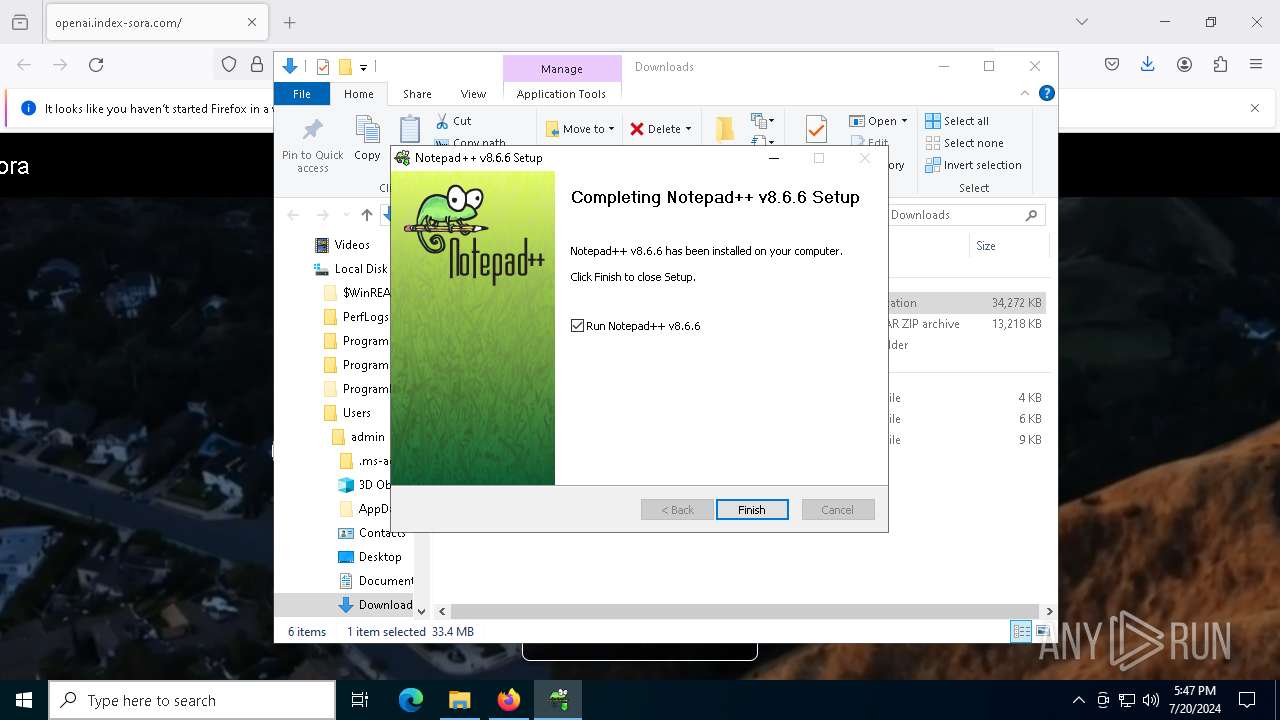Click Properties checkmark icon in ribbon

[816, 129]
